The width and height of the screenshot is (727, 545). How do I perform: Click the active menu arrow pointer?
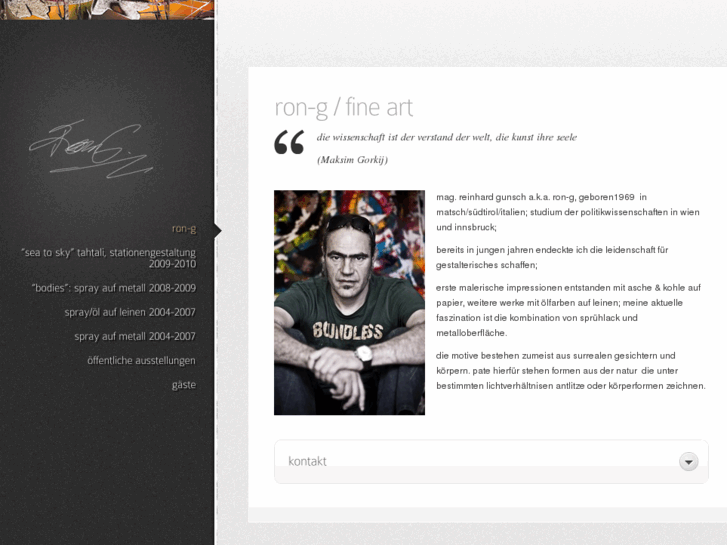pyautogui.click(x=218, y=231)
